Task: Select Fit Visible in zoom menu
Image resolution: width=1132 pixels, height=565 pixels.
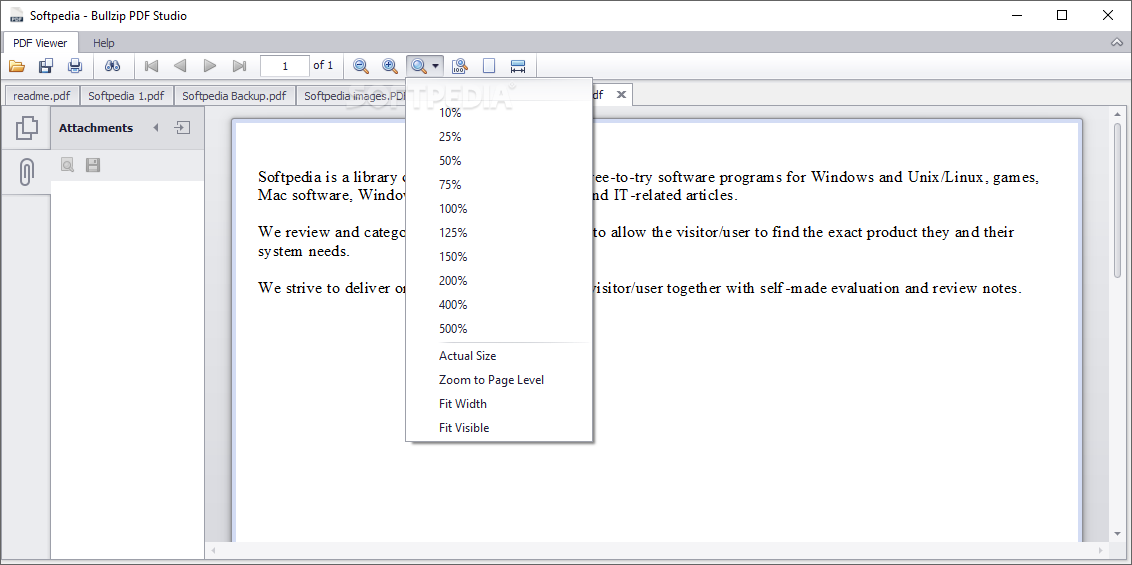Action: (x=499, y=428)
